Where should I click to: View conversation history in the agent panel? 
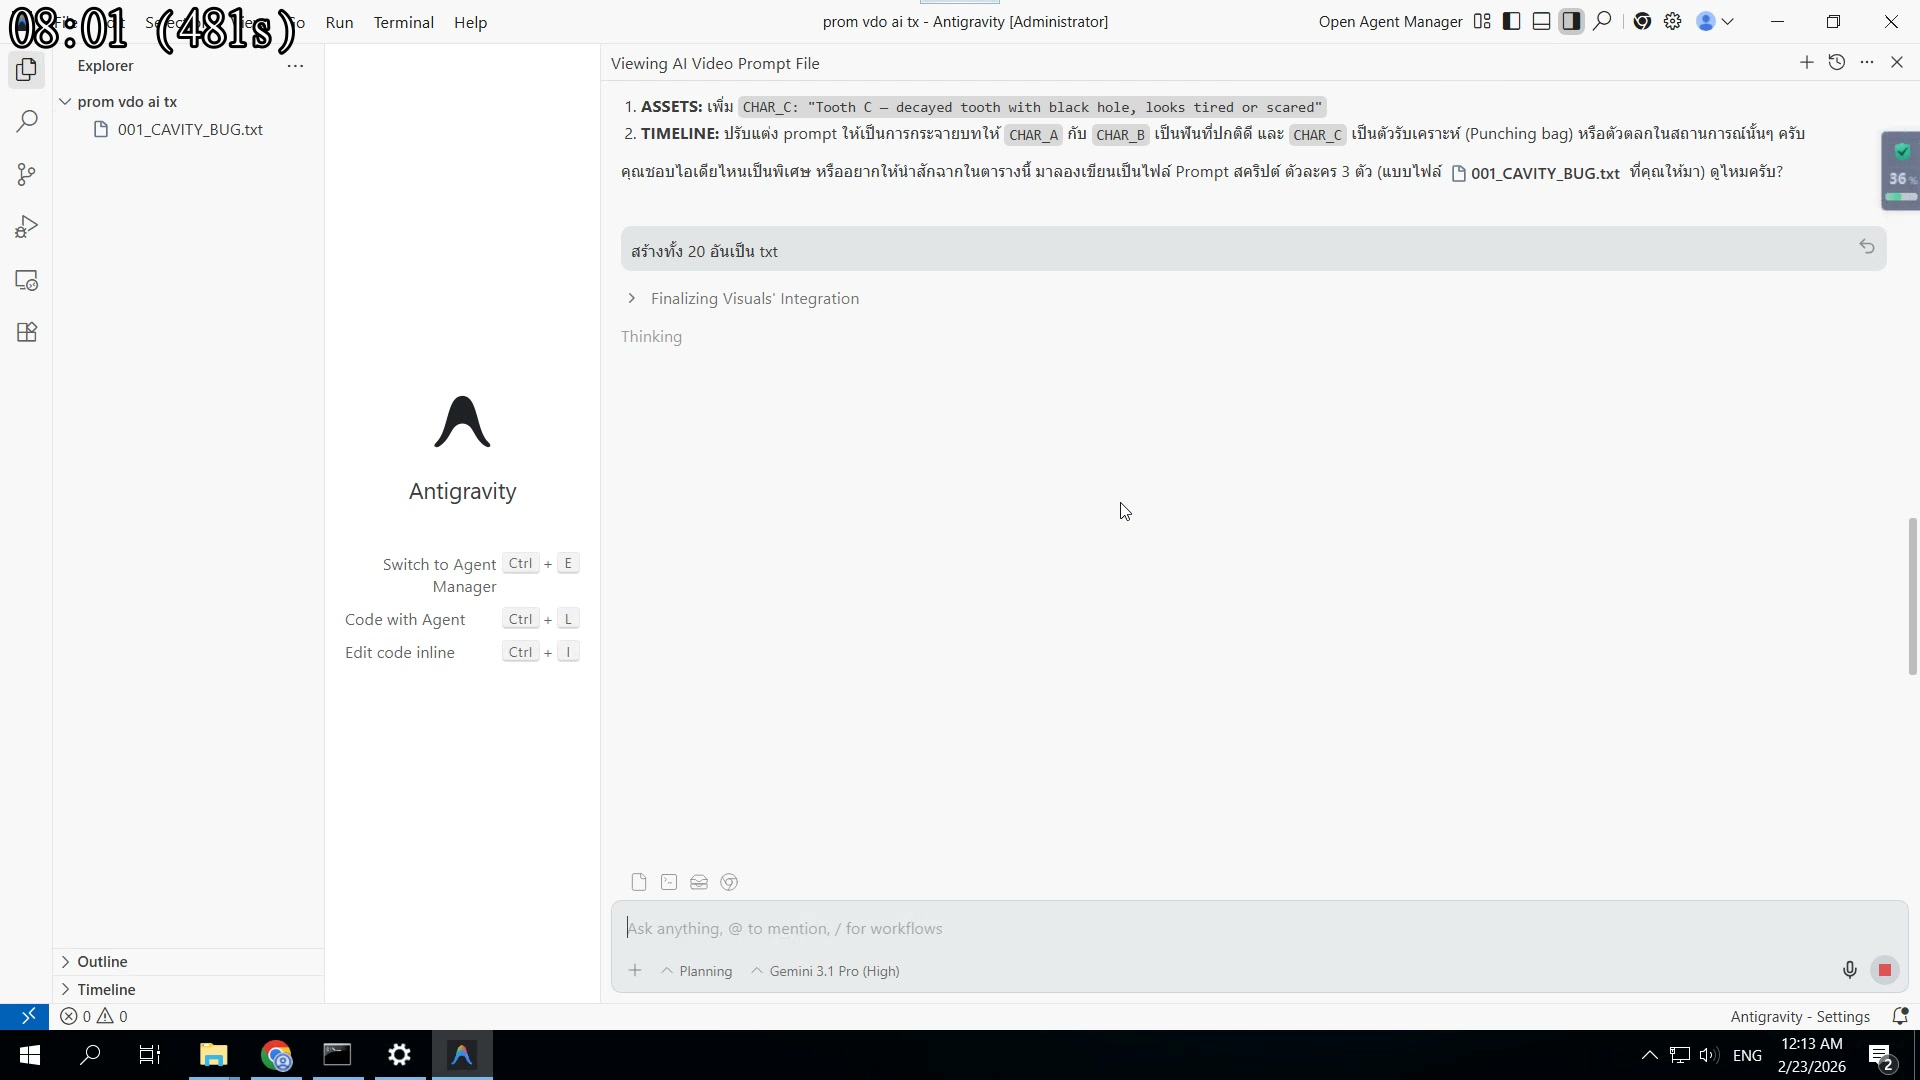click(x=1837, y=62)
